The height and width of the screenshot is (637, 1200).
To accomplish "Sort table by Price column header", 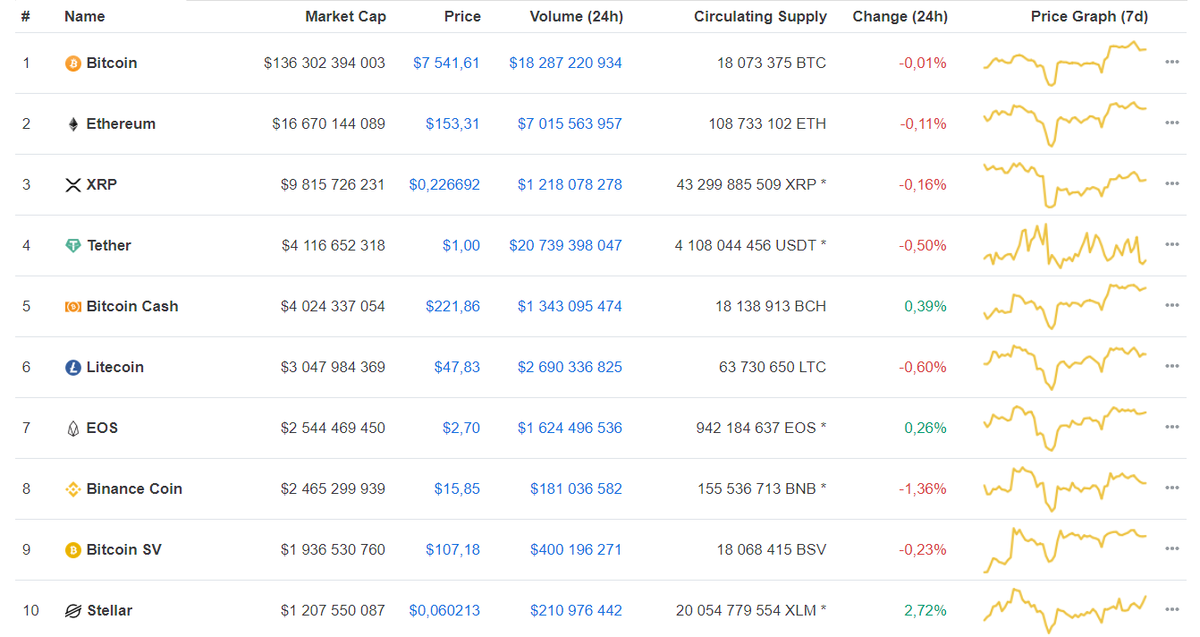I will [x=462, y=17].
